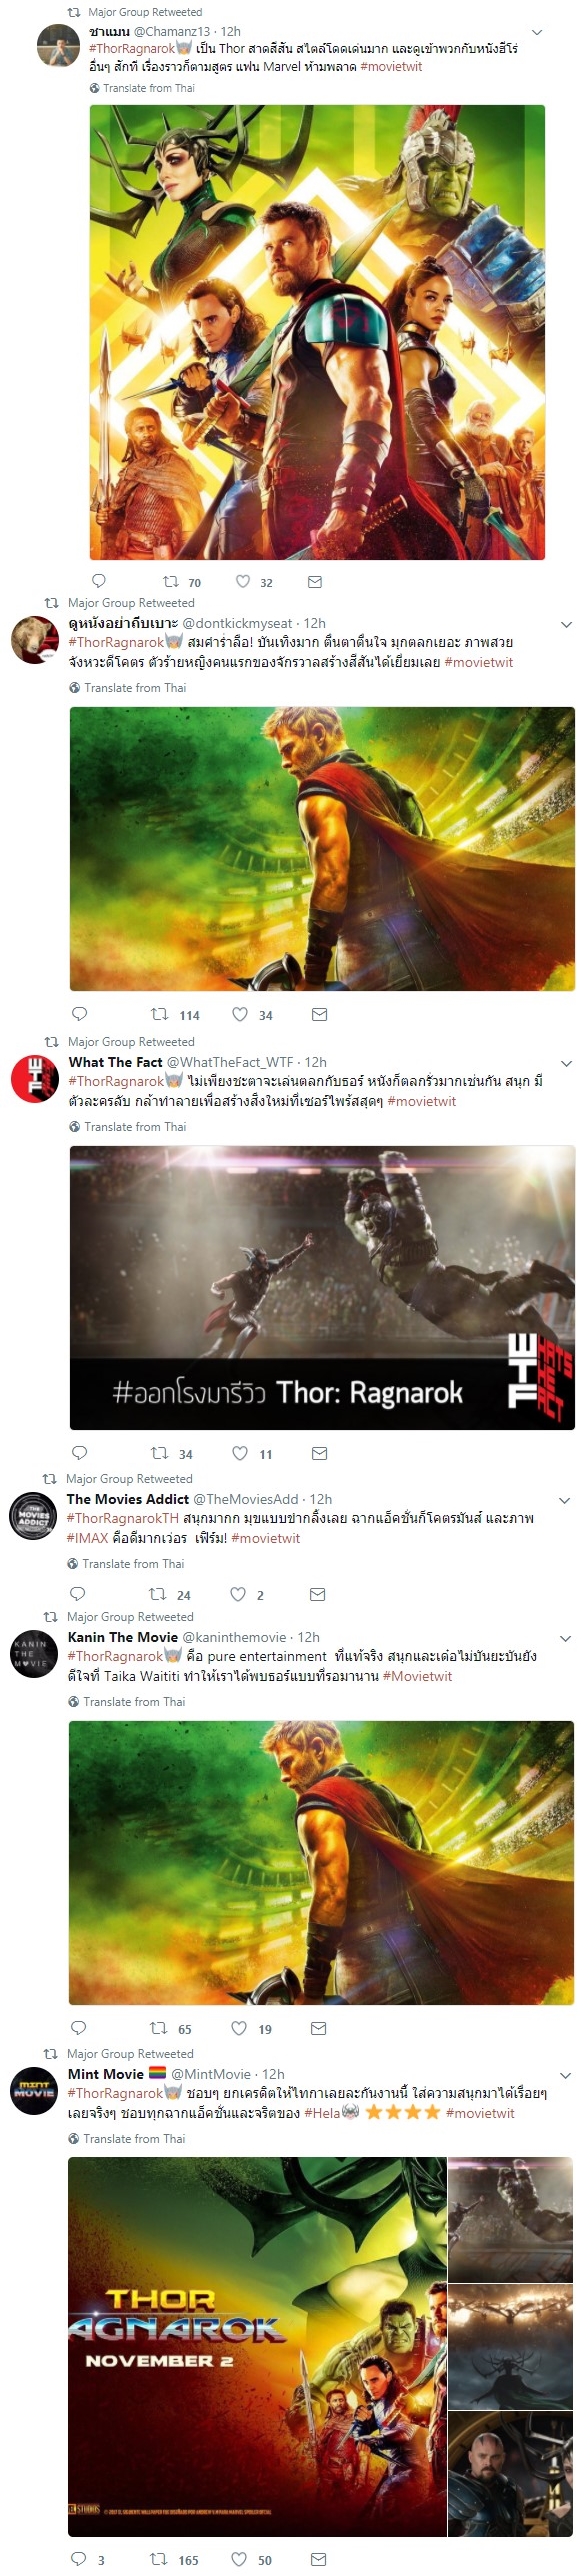
Task: Open the Thor vs Hulk arena image
Action: pos(322,1287)
